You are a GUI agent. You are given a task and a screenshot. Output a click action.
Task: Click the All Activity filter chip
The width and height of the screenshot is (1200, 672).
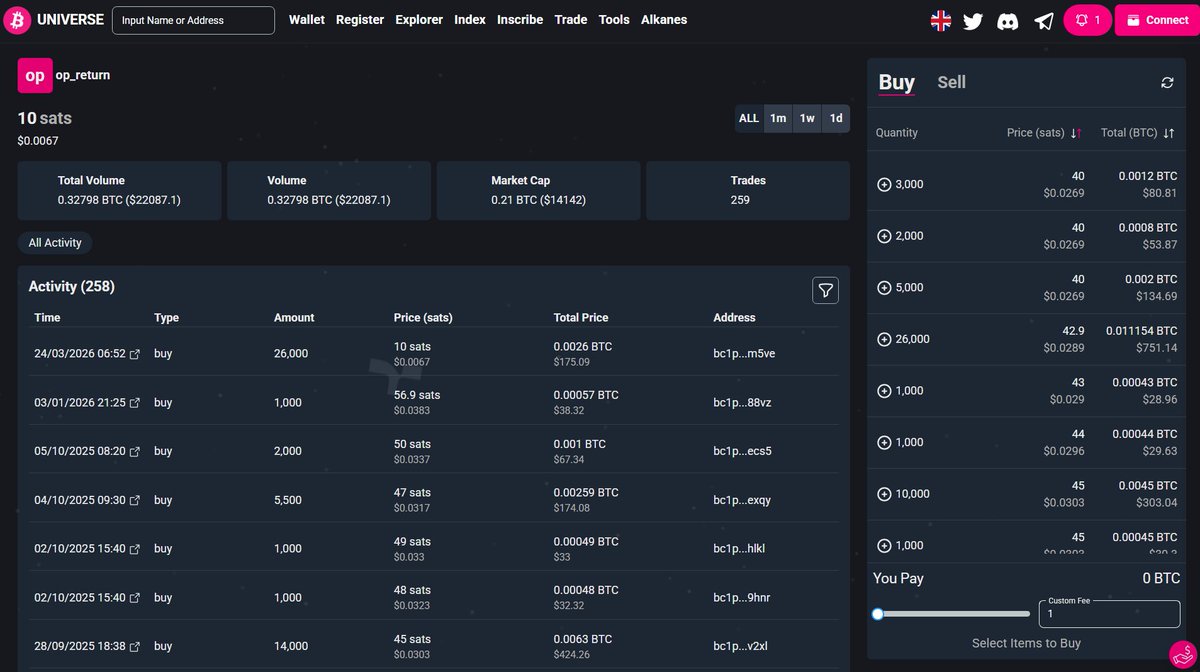click(55, 243)
